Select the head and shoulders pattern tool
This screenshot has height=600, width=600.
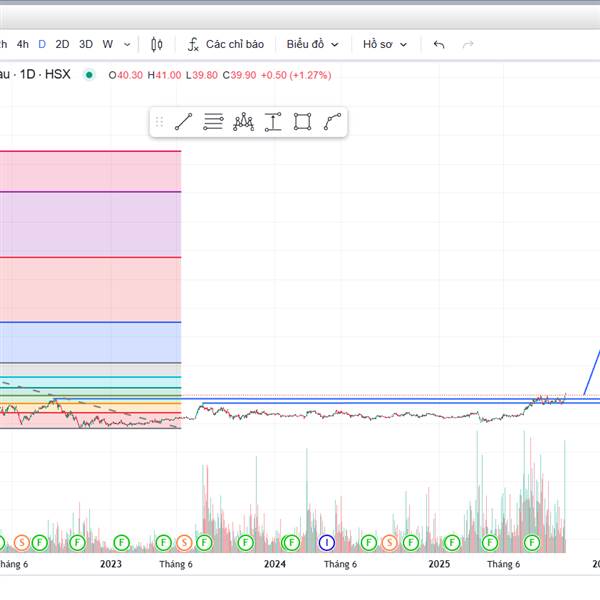(243, 122)
